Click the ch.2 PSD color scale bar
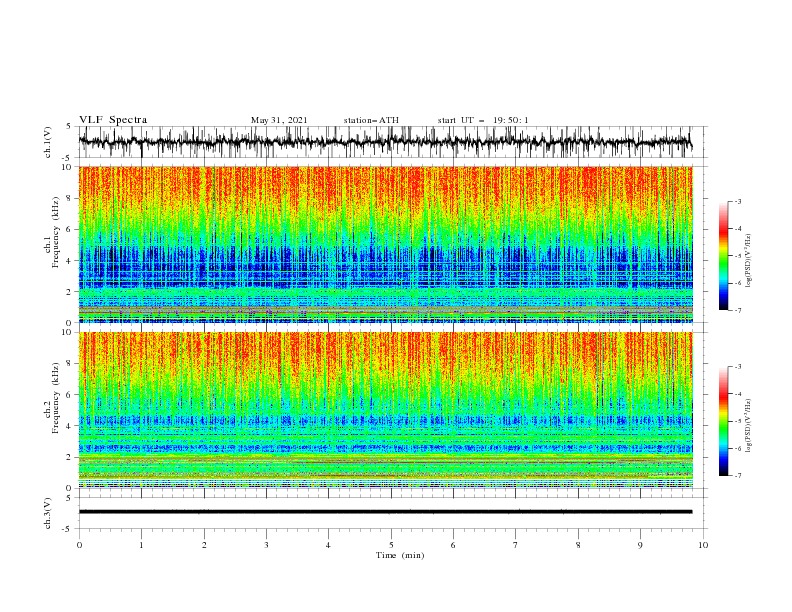792x612 pixels. point(723,421)
